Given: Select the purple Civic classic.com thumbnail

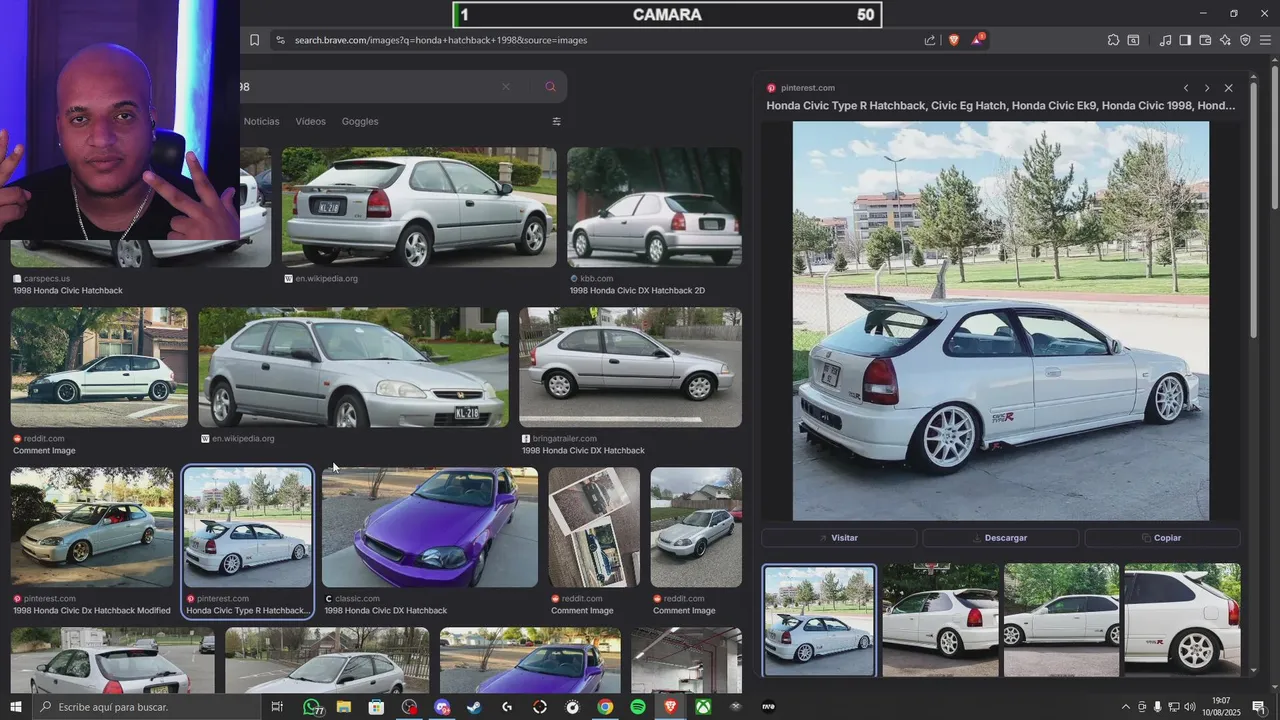Looking at the screenshot, I should pos(430,527).
